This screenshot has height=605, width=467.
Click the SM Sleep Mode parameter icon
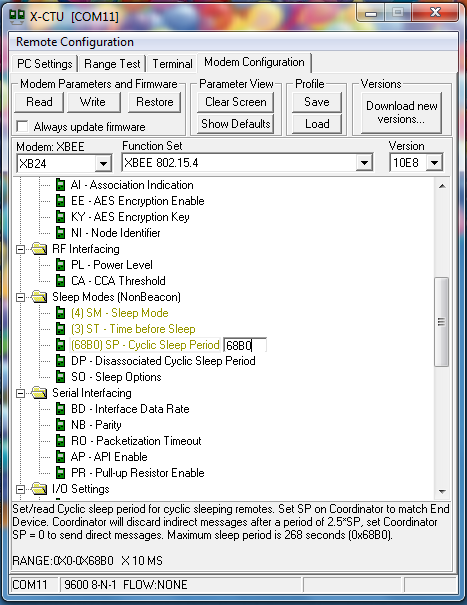(x=60, y=313)
